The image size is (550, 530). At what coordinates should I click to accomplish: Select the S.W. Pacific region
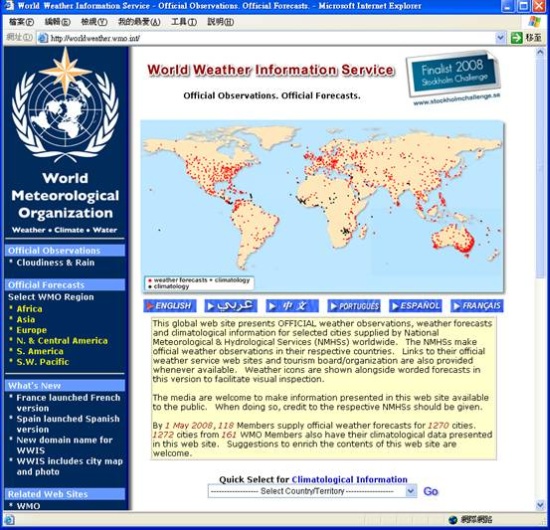43,362
